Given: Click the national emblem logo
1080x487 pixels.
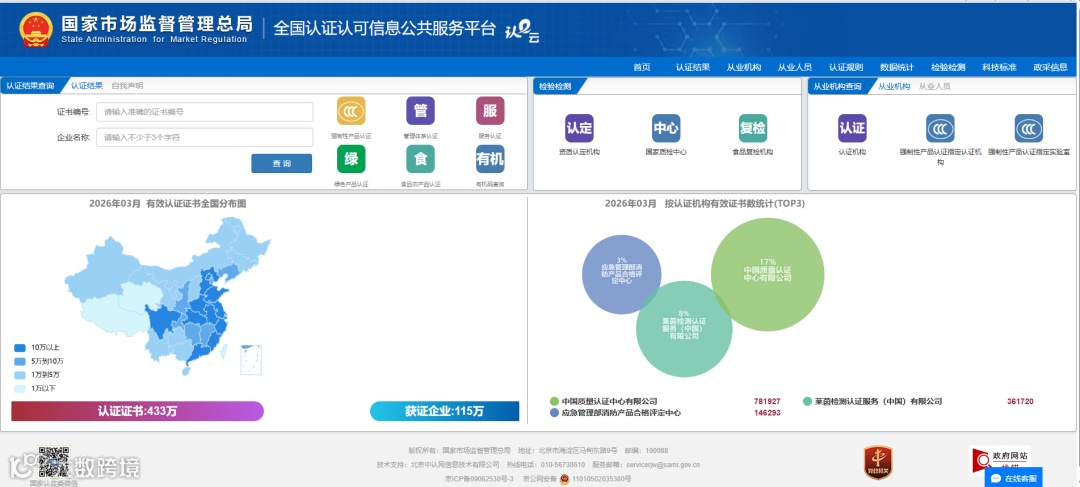Looking at the screenshot, I should [x=36, y=30].
